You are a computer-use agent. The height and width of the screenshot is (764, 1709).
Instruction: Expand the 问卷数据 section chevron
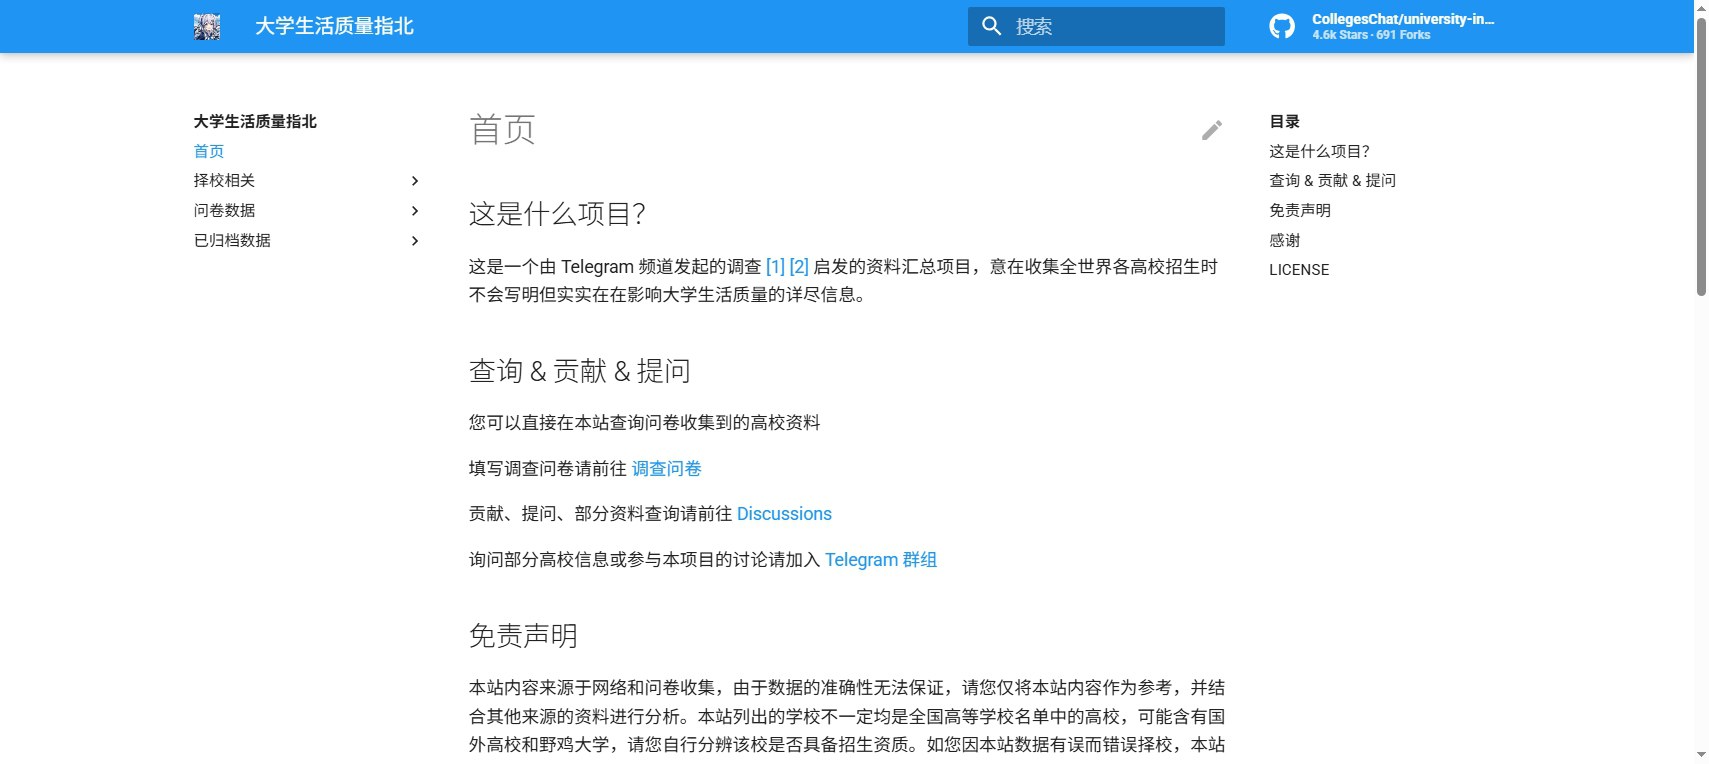415,211
